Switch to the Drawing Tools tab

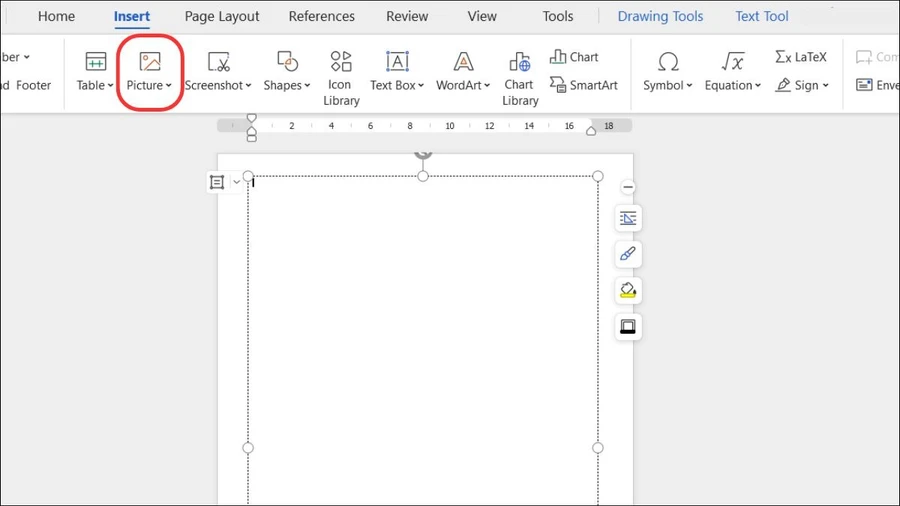pos(660,16)
